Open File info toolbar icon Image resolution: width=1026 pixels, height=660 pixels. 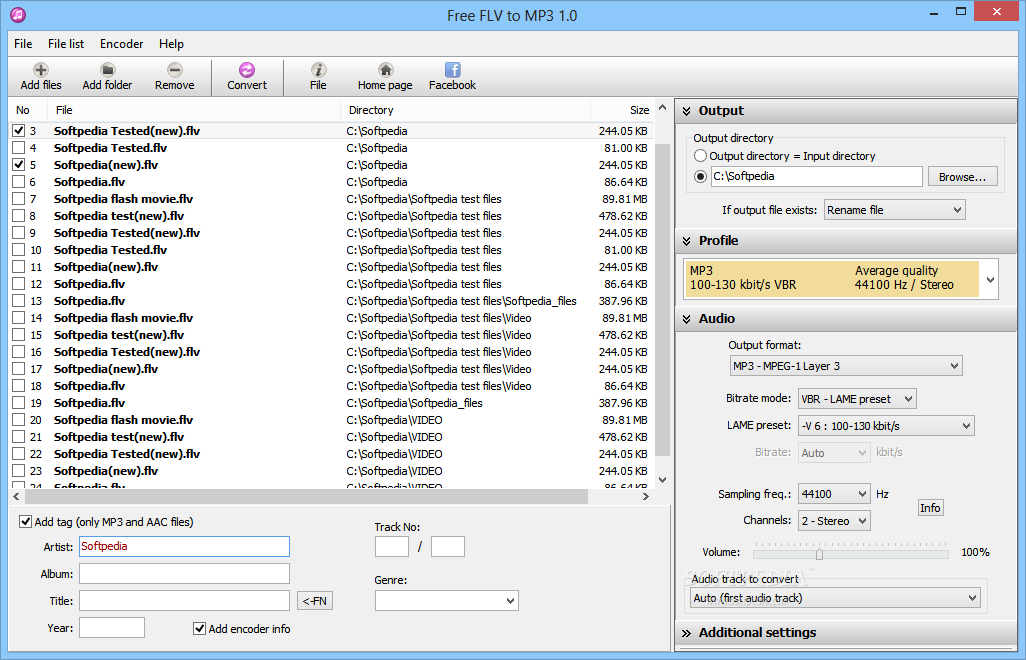[318, 77]
